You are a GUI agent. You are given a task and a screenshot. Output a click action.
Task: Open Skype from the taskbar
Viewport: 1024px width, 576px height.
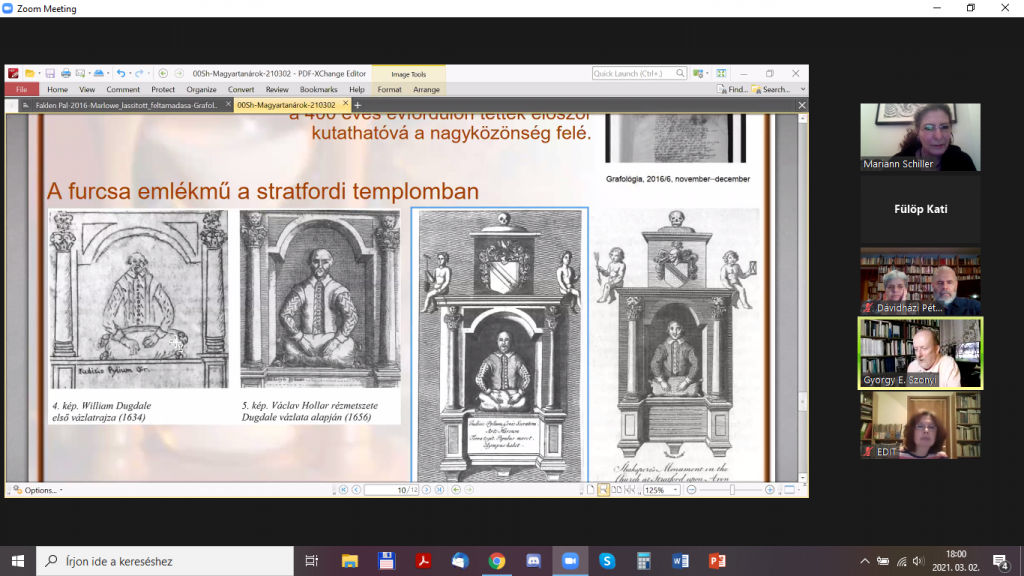[607, 561]
